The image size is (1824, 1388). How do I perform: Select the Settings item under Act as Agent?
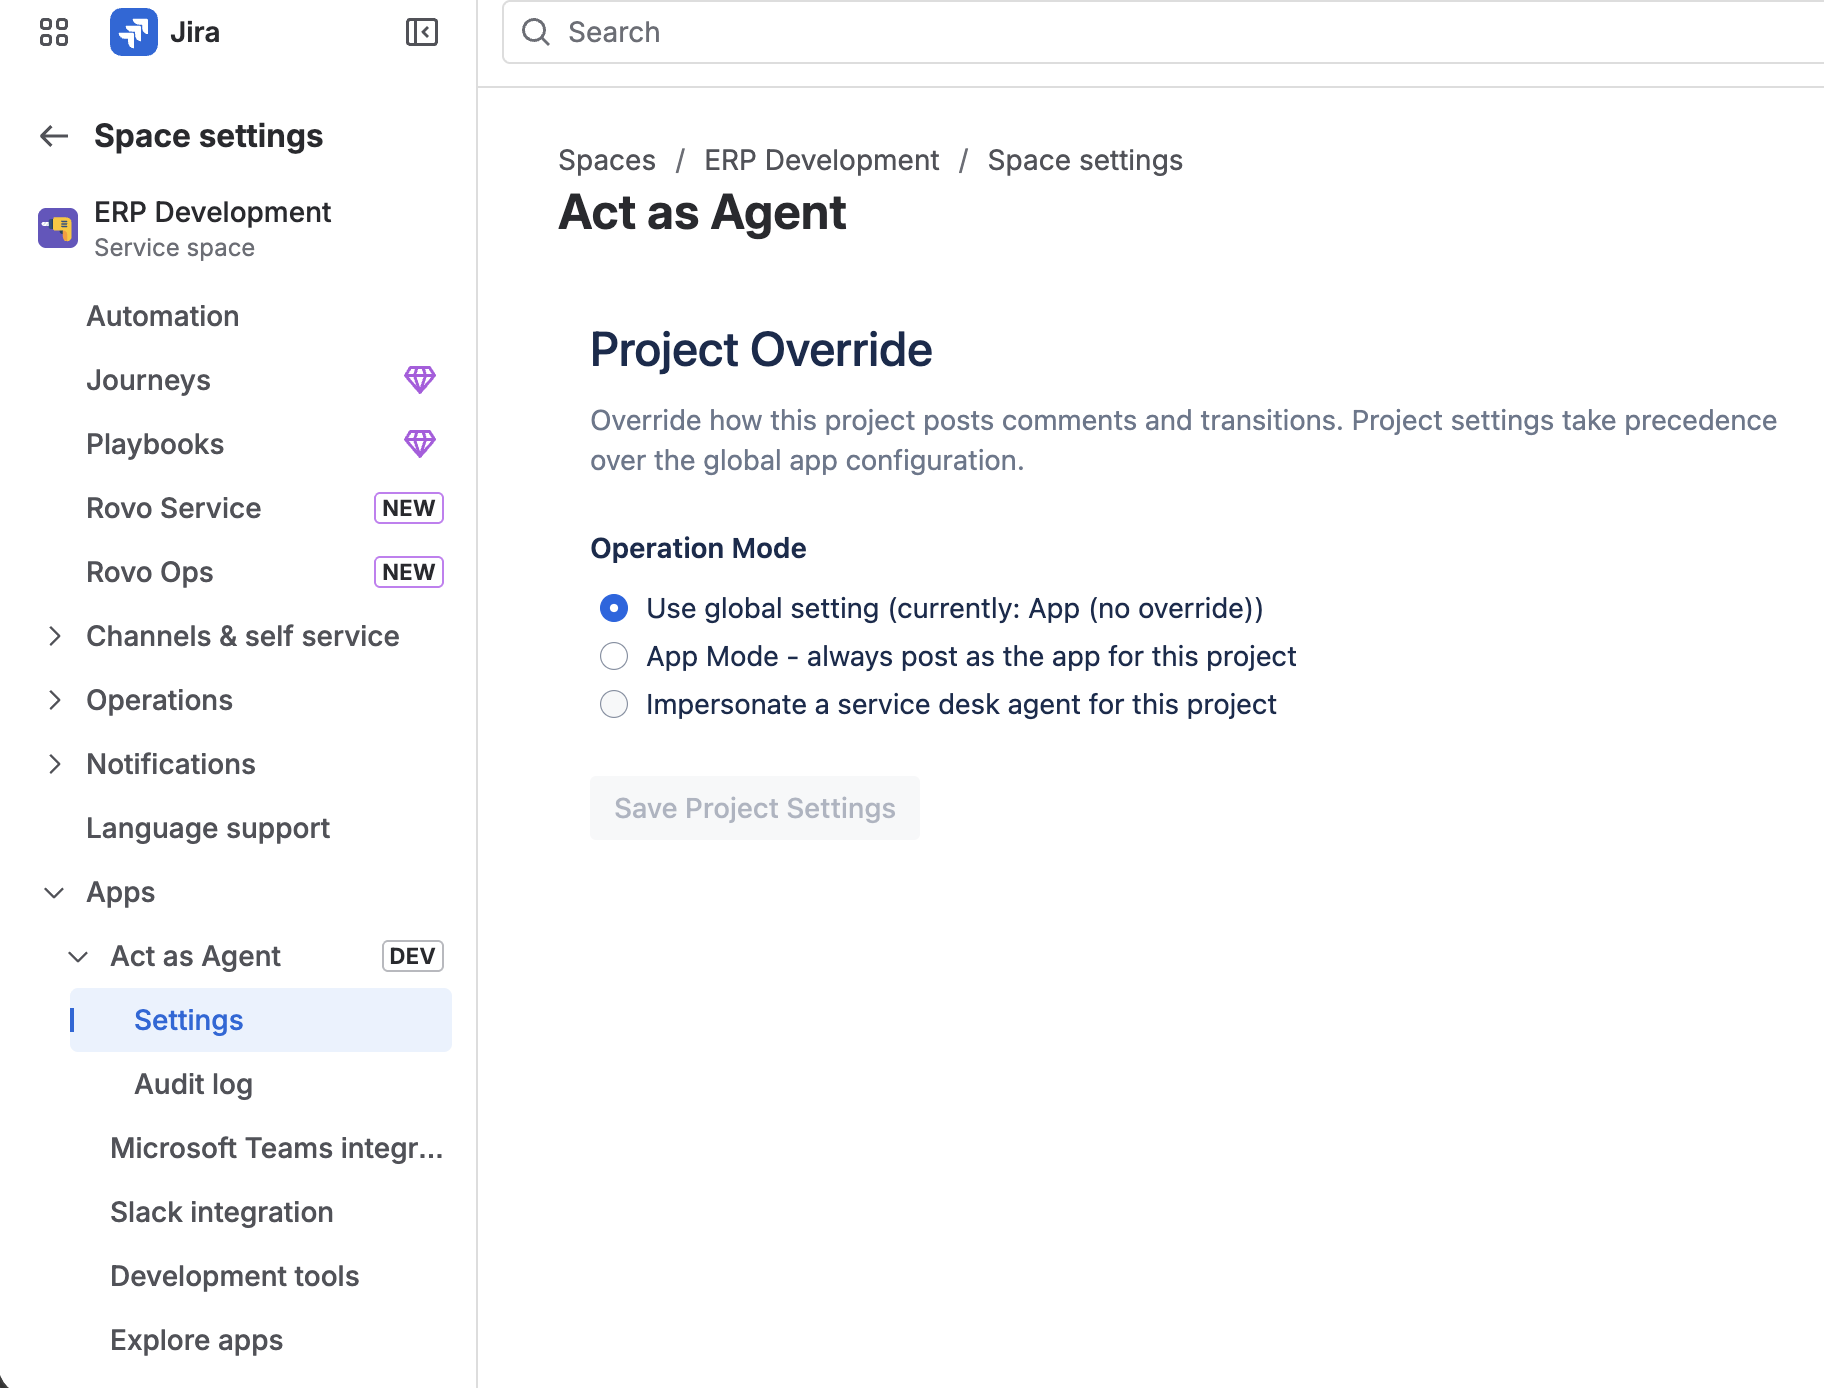pos(261,1020)
